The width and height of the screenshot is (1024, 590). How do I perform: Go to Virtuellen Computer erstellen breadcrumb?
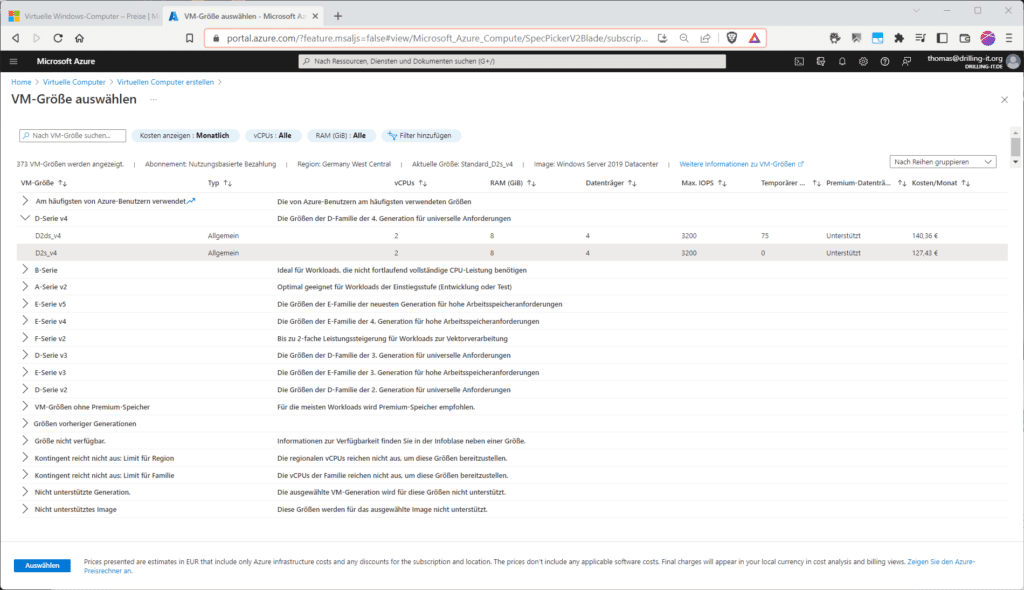[165, 82]
